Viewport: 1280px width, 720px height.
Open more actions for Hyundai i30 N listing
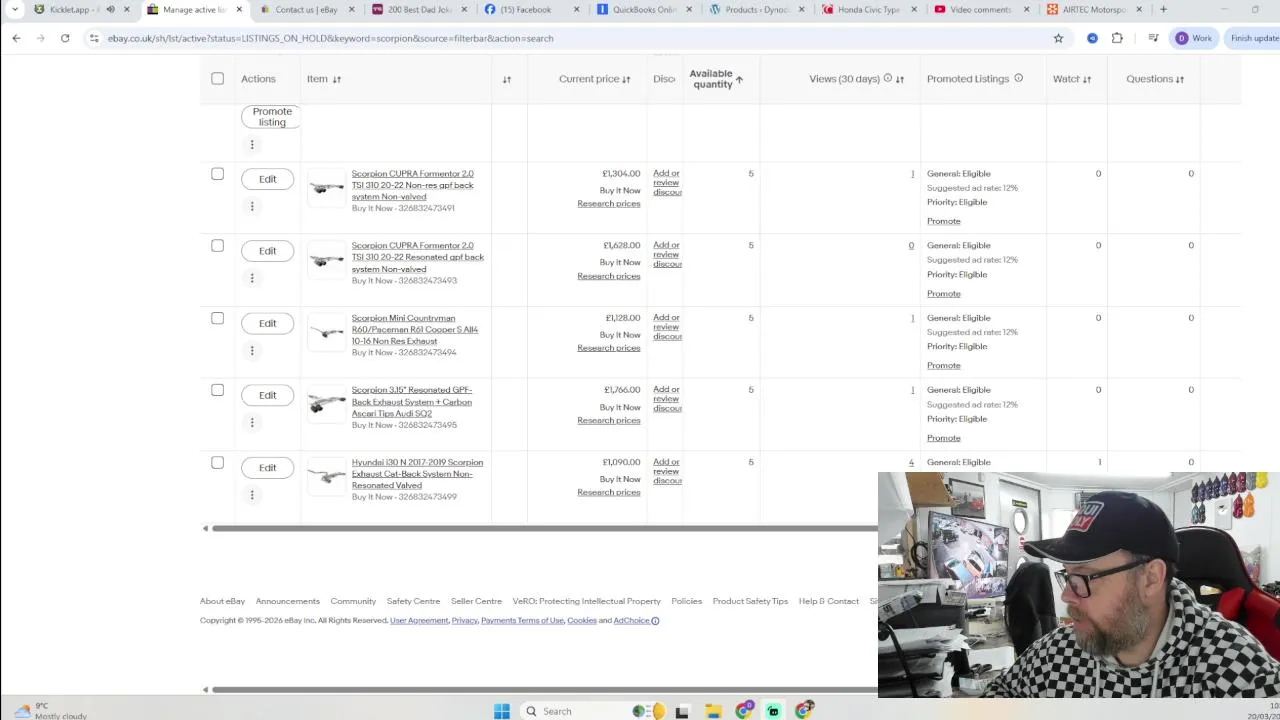click(x=252, y=495)
